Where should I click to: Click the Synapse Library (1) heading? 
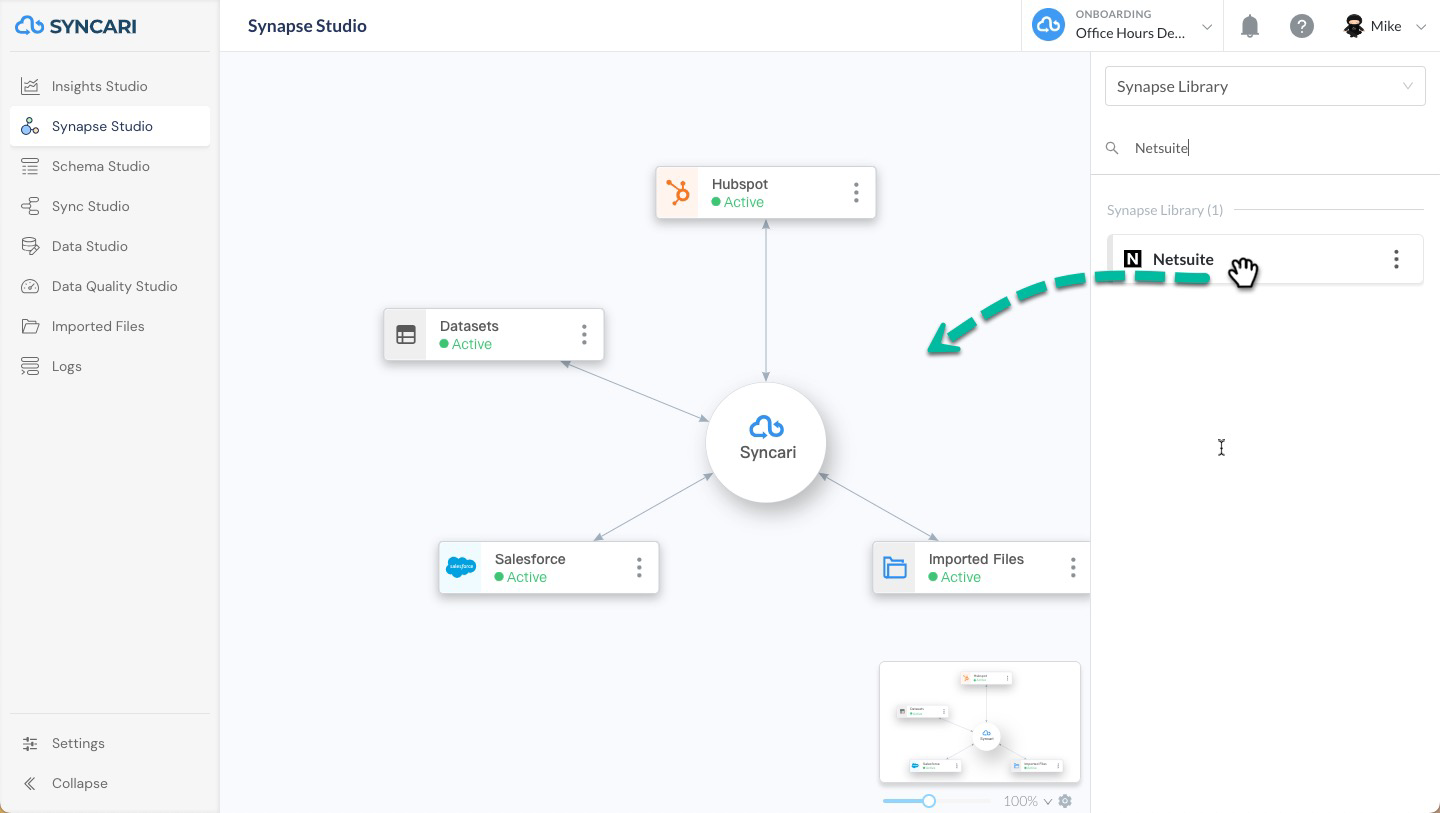pos(1165,210)
